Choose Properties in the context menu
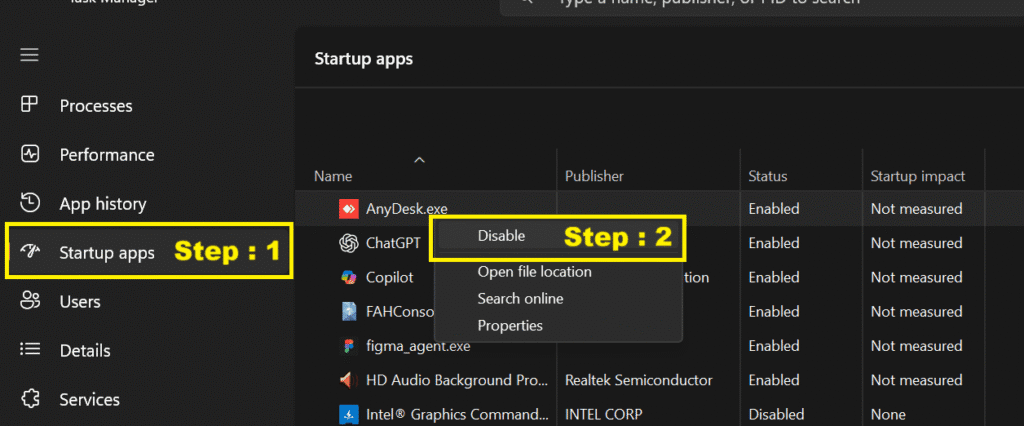Viewport: 1024px width, 426px height. 510,325
